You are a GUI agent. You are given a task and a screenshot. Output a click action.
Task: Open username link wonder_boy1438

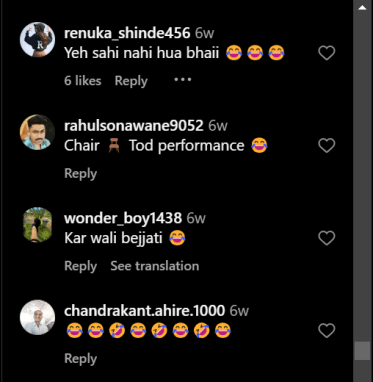tap(123, 218)
